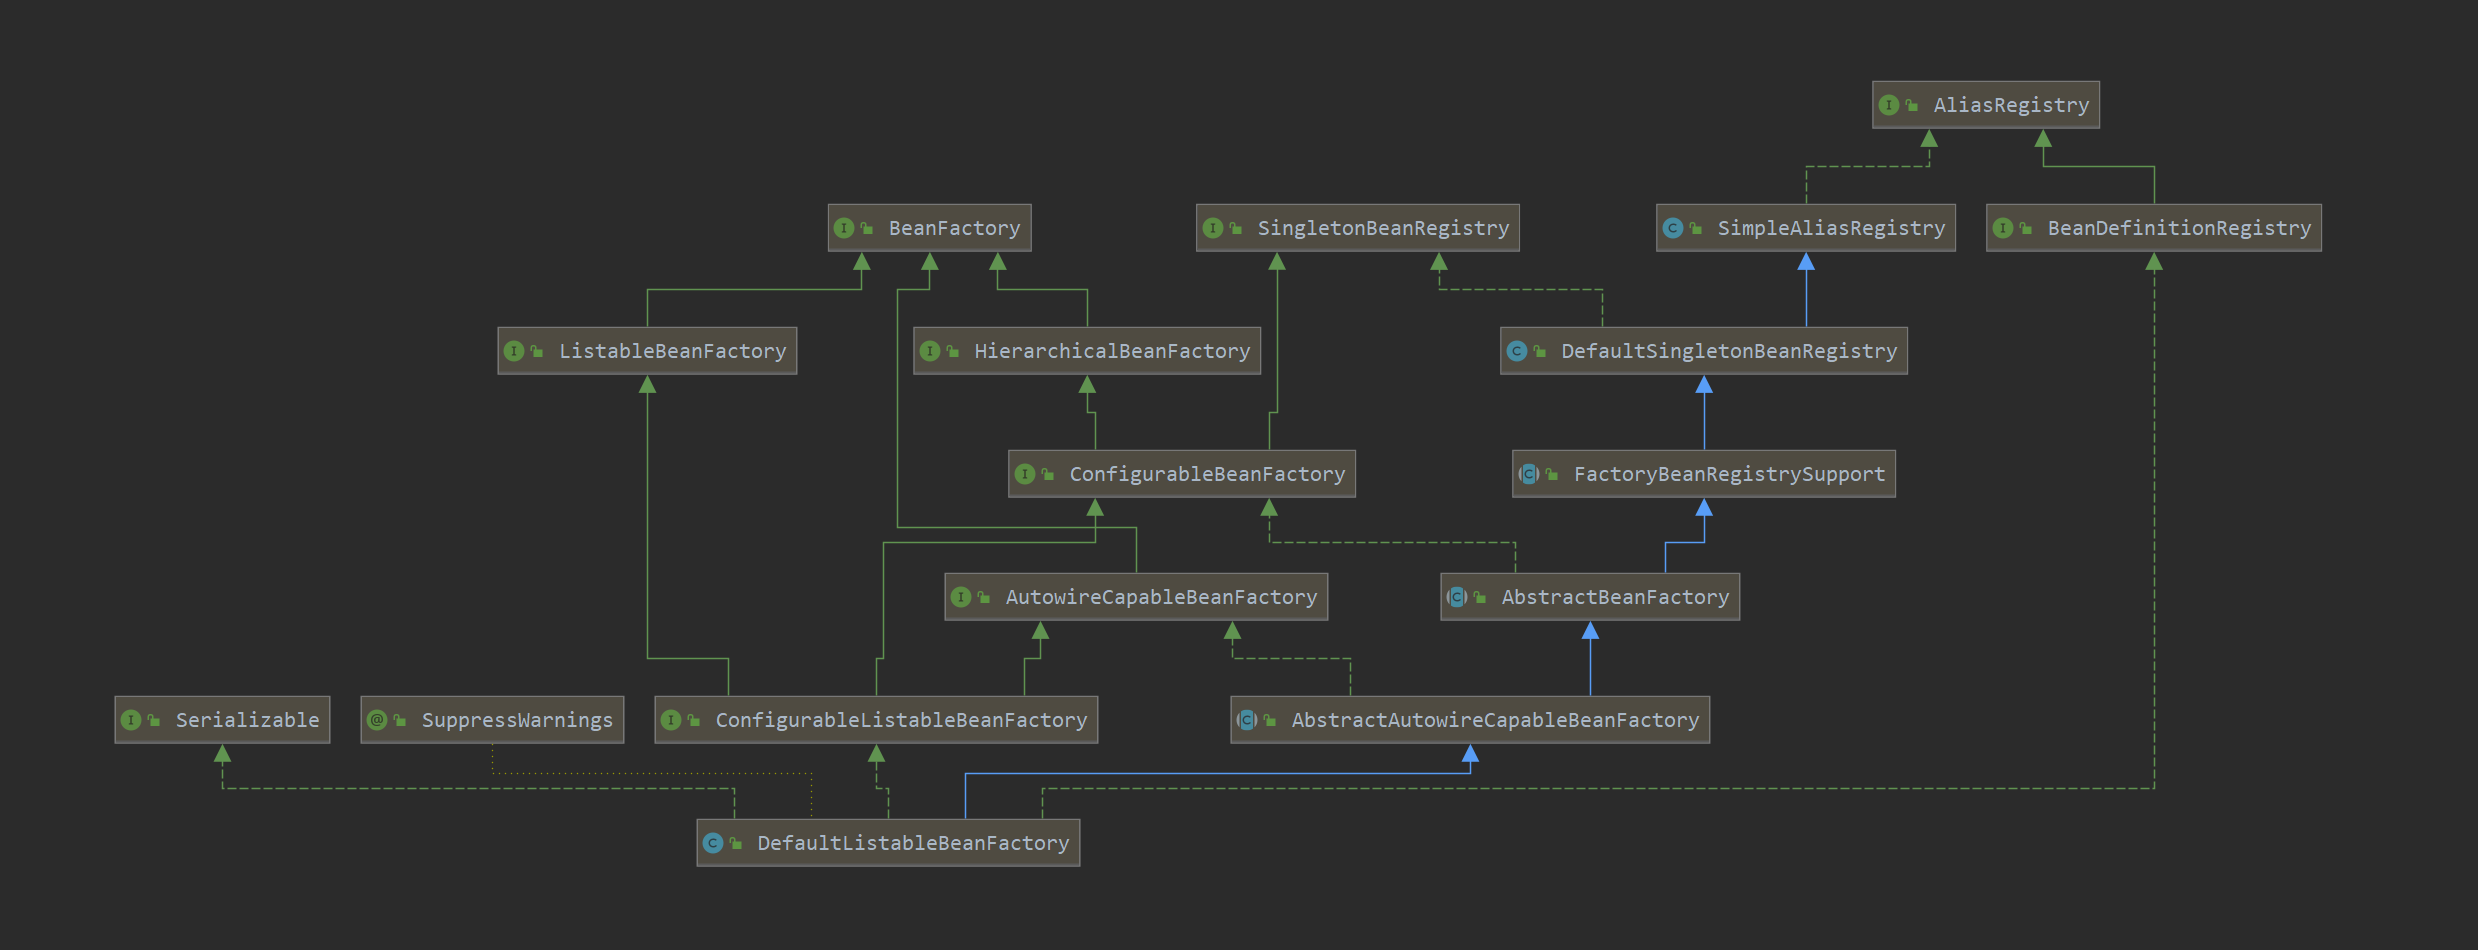Click the interface icon on BeanFactory node
This screenshot has width=2478, height=950.
(x=844, y=228)
